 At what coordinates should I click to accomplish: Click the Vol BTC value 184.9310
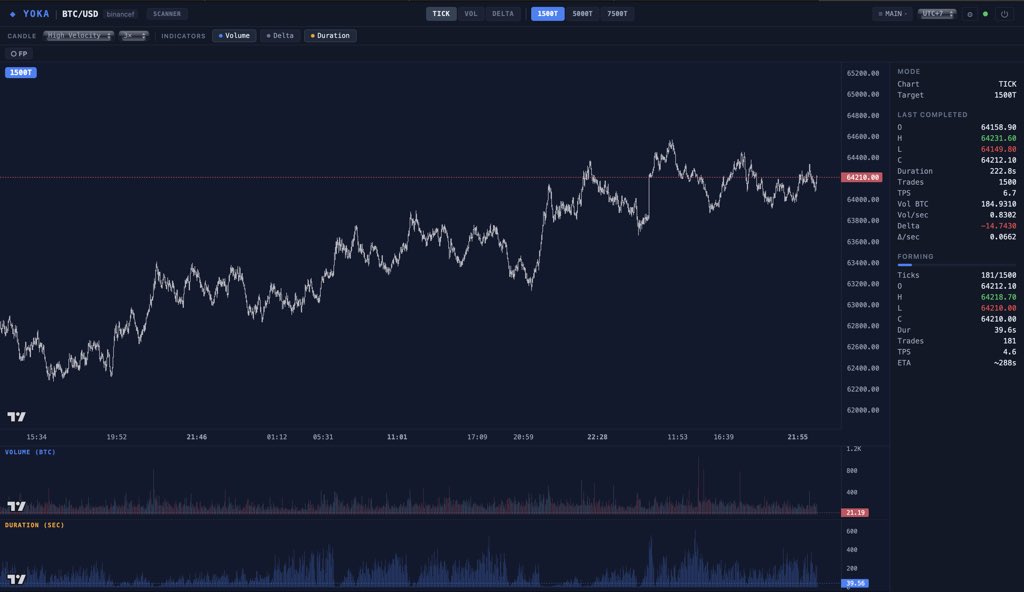click(998, 204)
